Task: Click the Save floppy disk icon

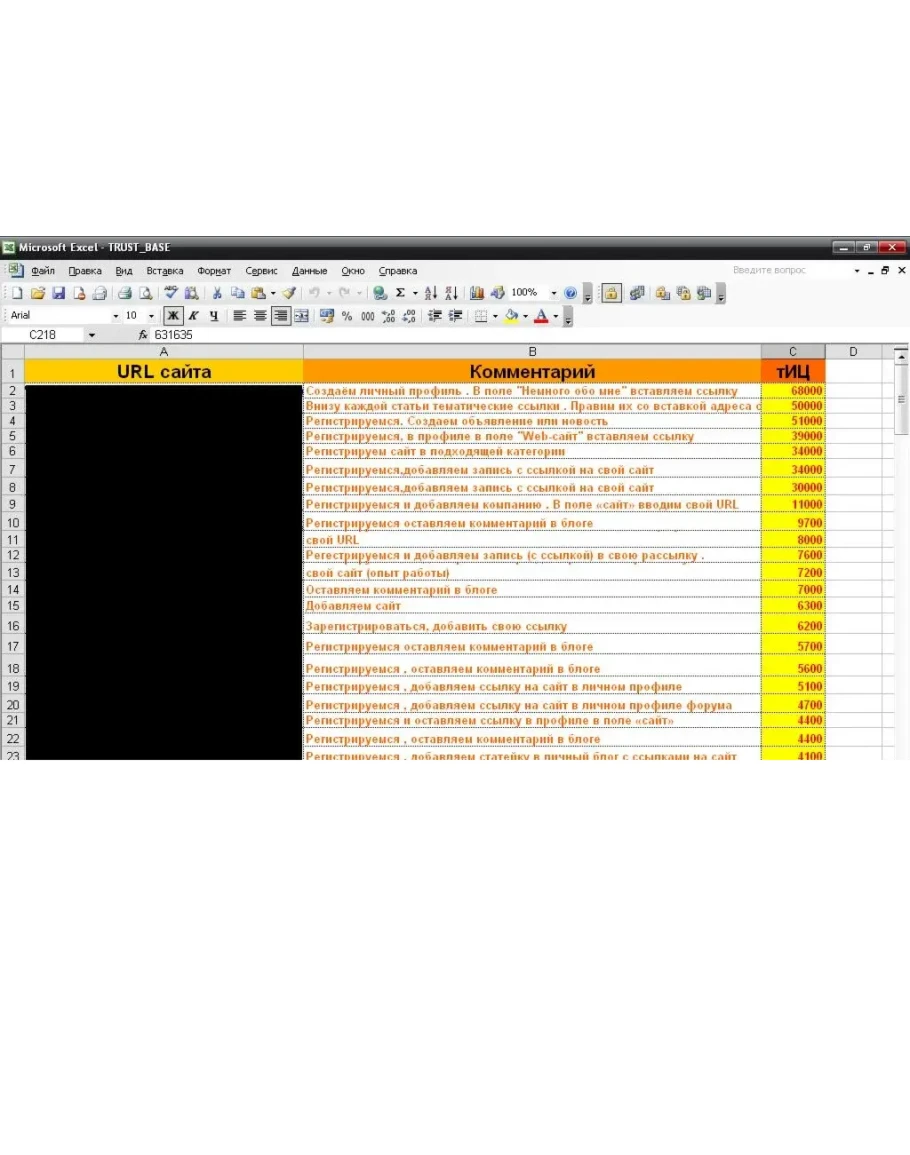Action: click(58, 293)
